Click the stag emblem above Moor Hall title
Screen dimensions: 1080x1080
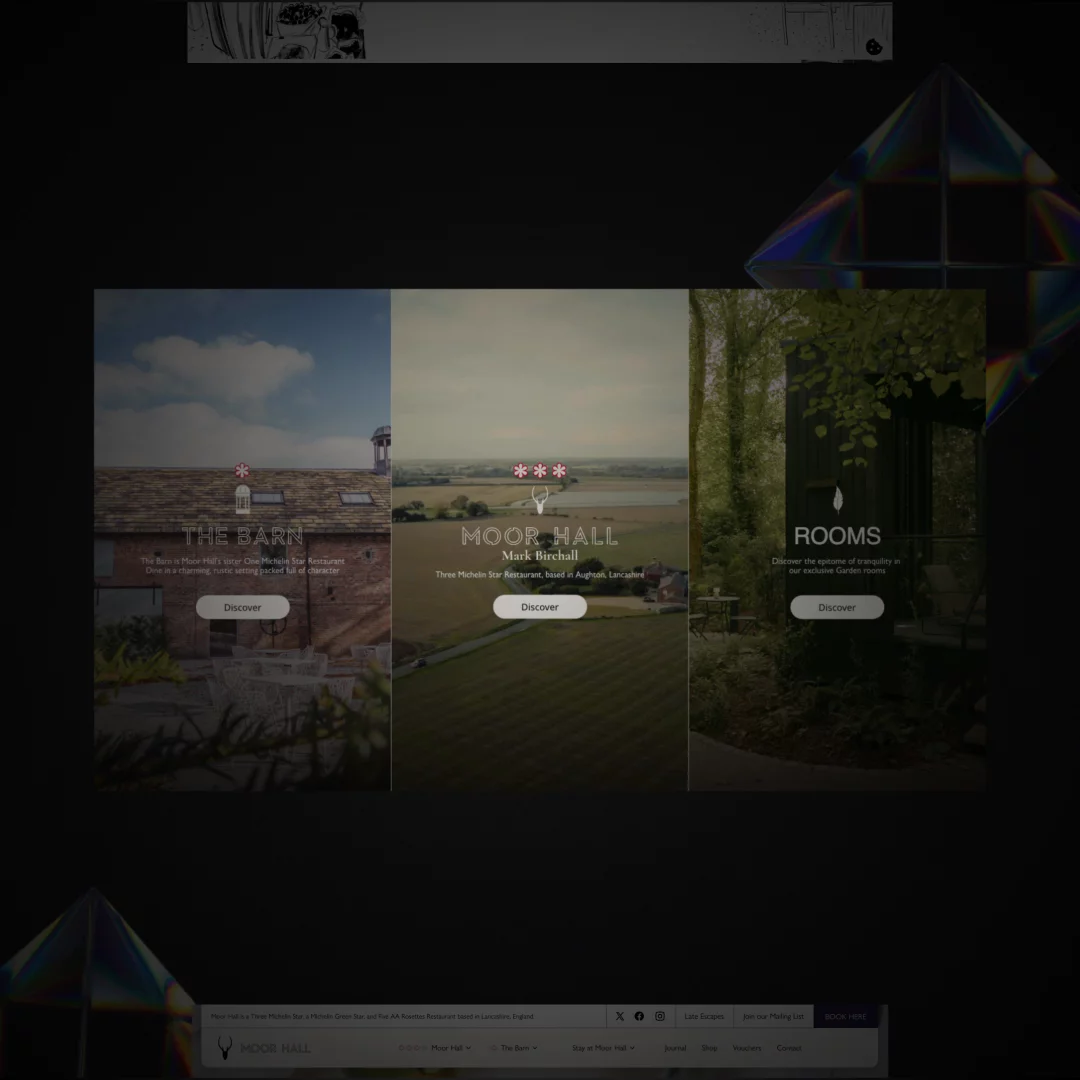click(540, 500)
